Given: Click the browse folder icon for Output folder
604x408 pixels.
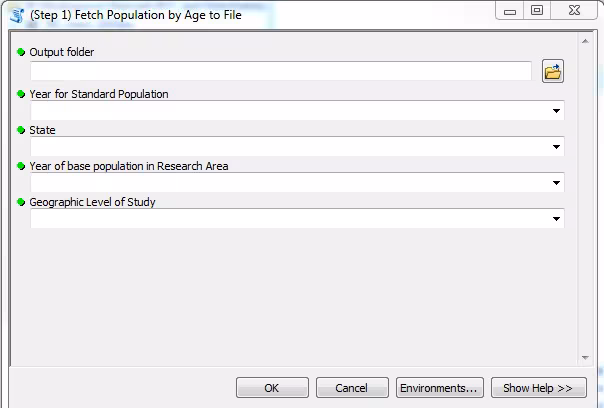Looking at the screenshot, I should [553, 72].
